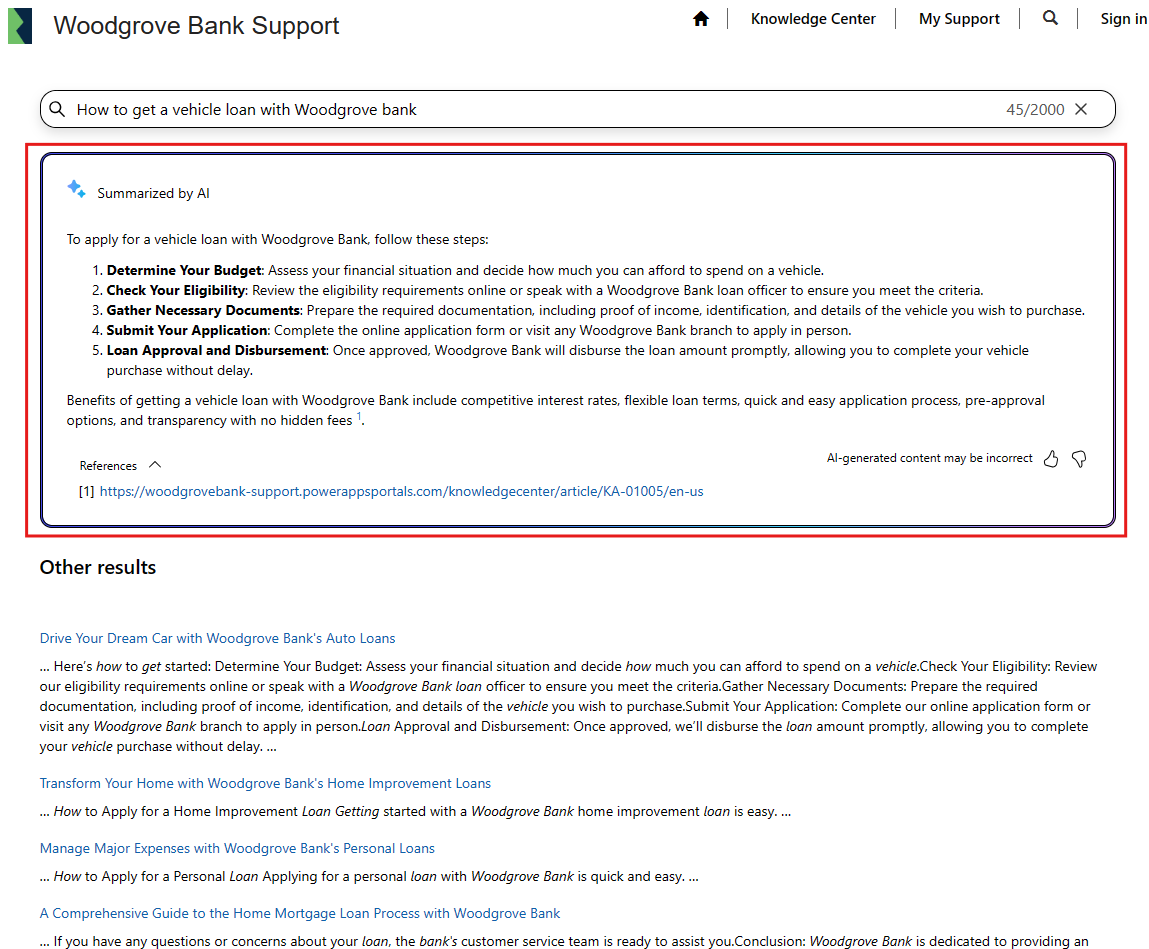Click the Woodgrove Bank logo
The height and width of the screenshot is (949, 1149).
(x=20, y=25)
